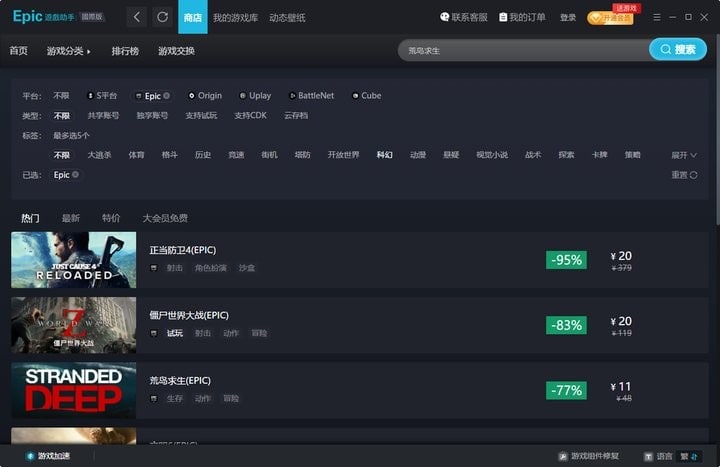
Task: Open World War Z game thumbnail
Action: (73, 325)
